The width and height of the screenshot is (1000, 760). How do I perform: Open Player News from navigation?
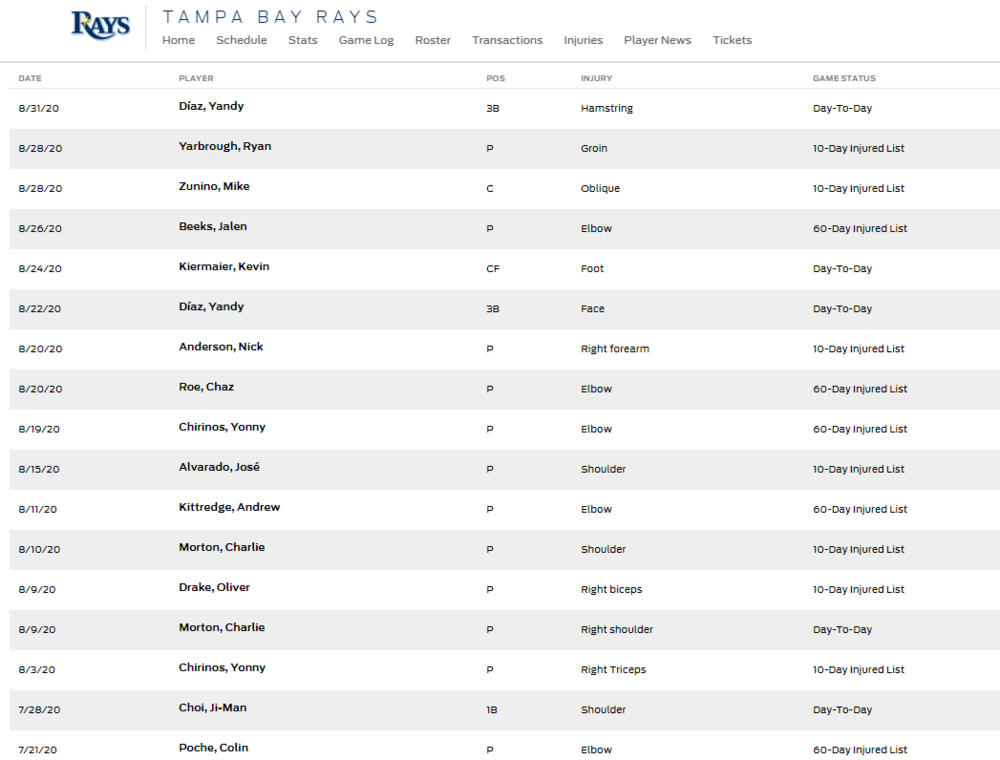click(x=657, y=40)
